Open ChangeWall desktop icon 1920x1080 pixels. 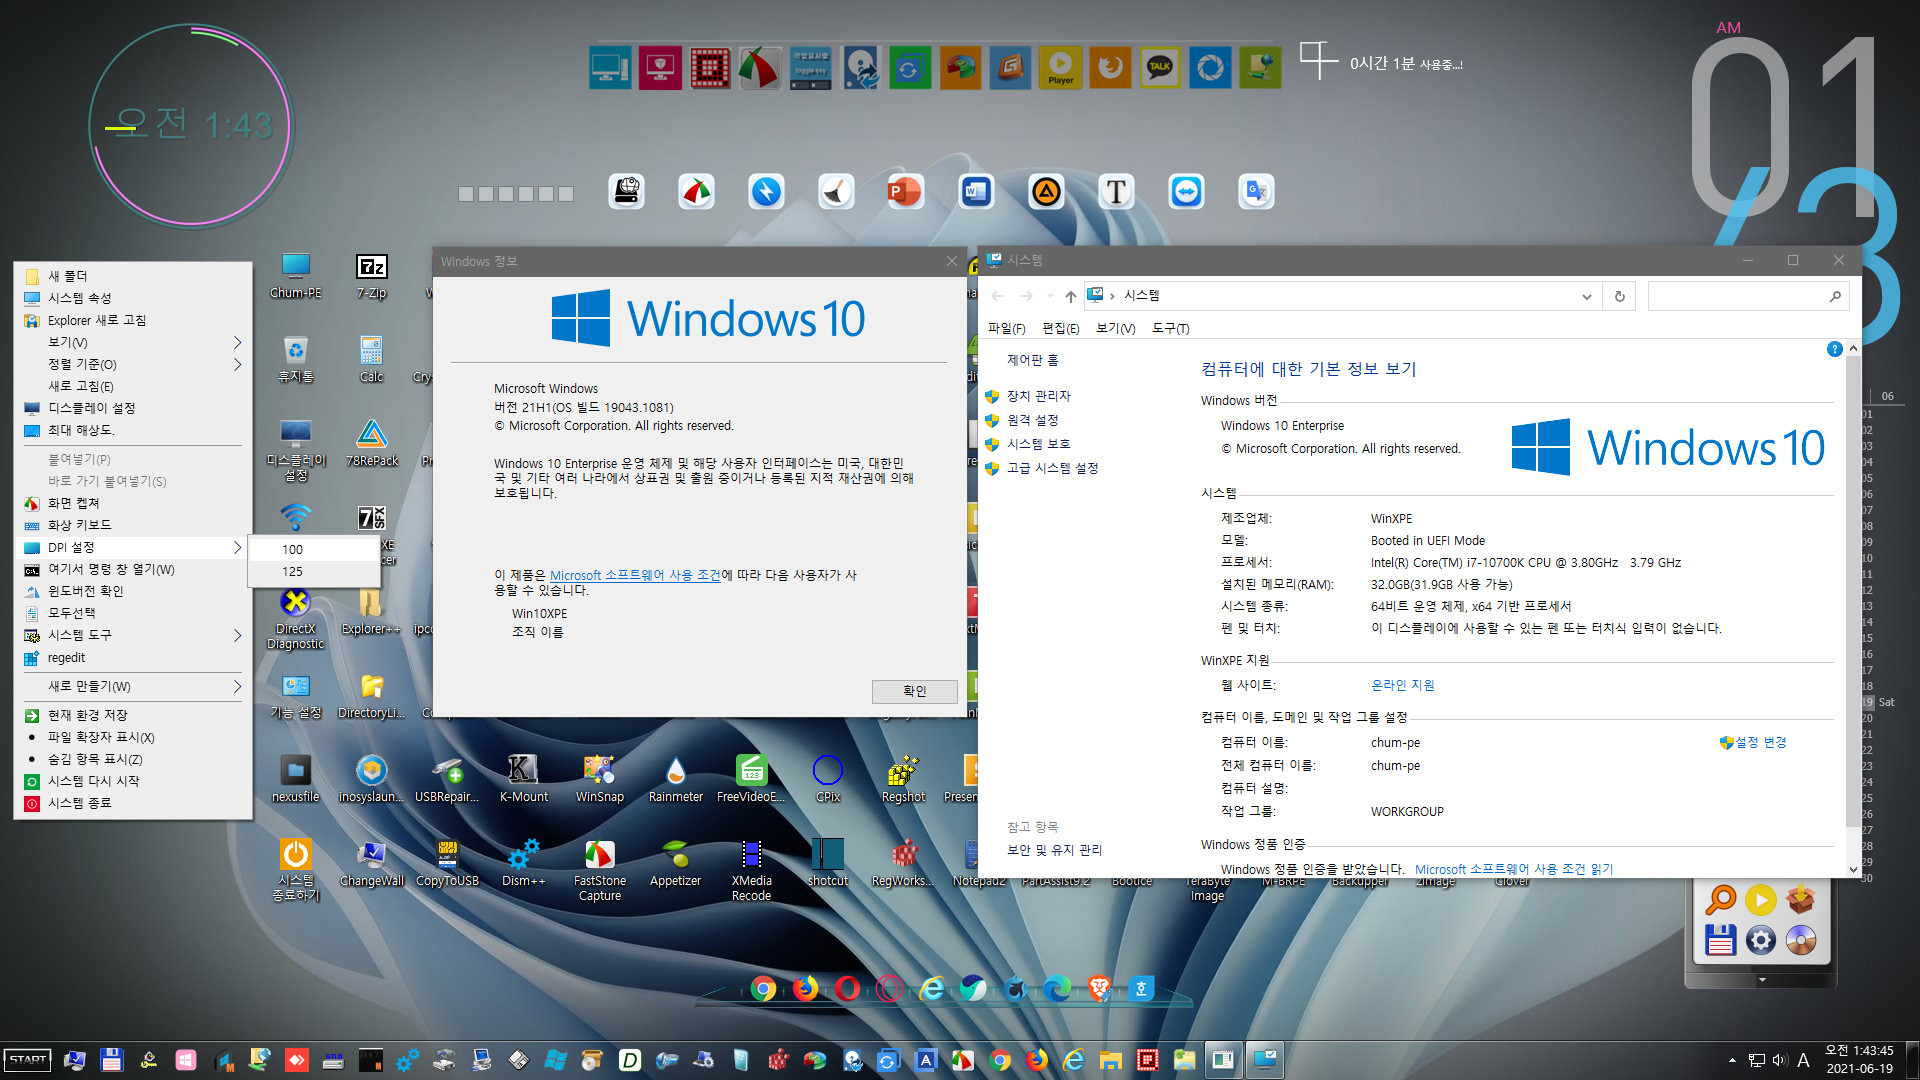click(371, 863)
